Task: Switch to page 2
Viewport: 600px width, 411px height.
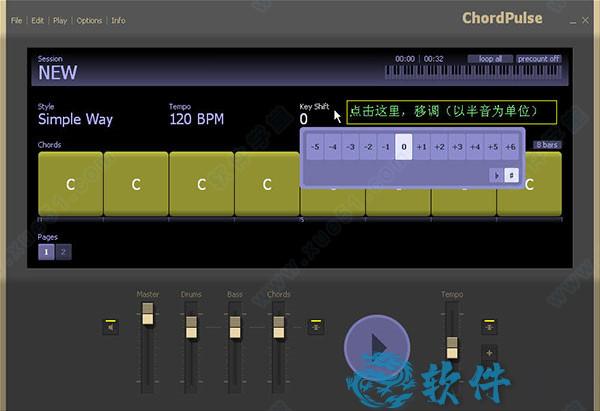Action: coord(62,252)
